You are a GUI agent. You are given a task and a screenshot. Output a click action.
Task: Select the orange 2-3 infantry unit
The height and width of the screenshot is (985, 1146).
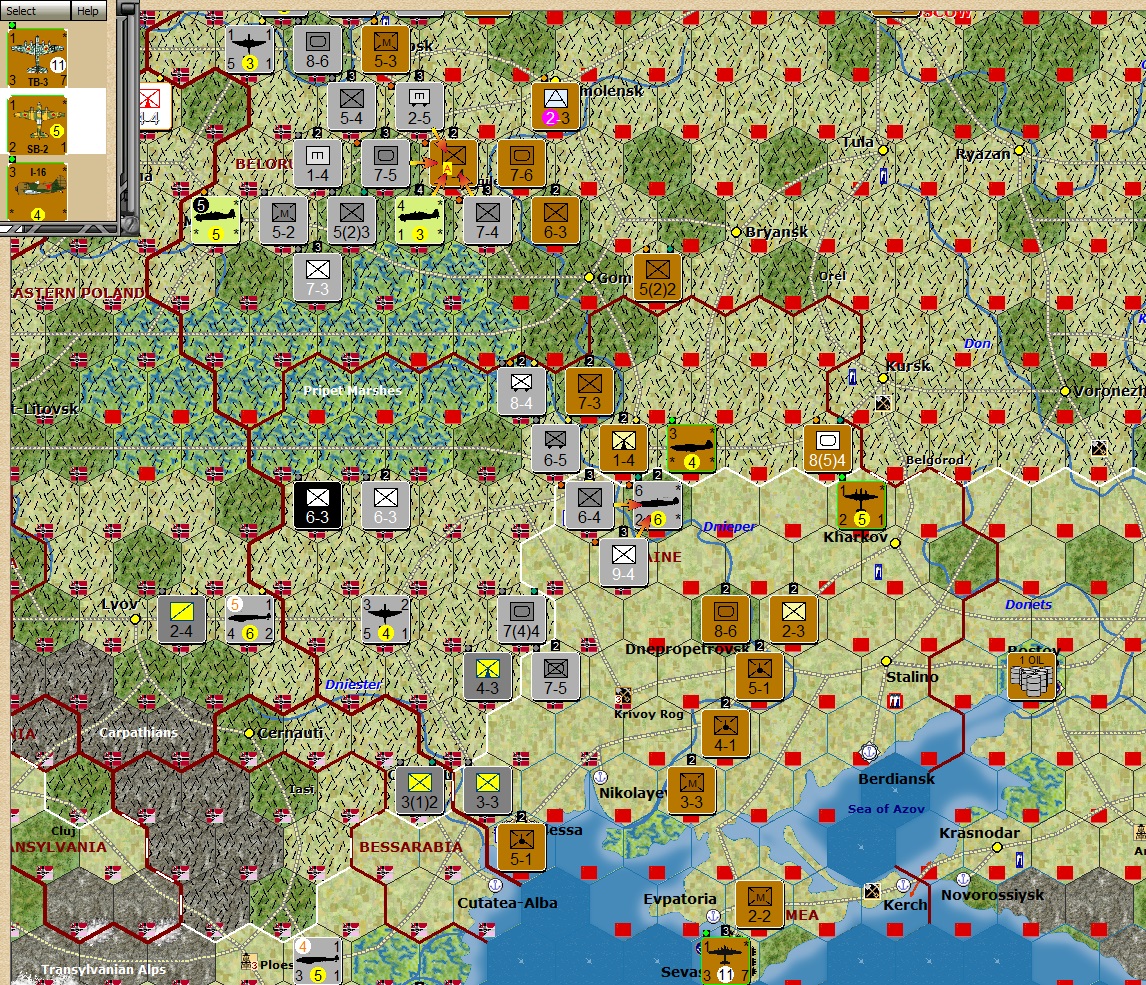[793, 618]
